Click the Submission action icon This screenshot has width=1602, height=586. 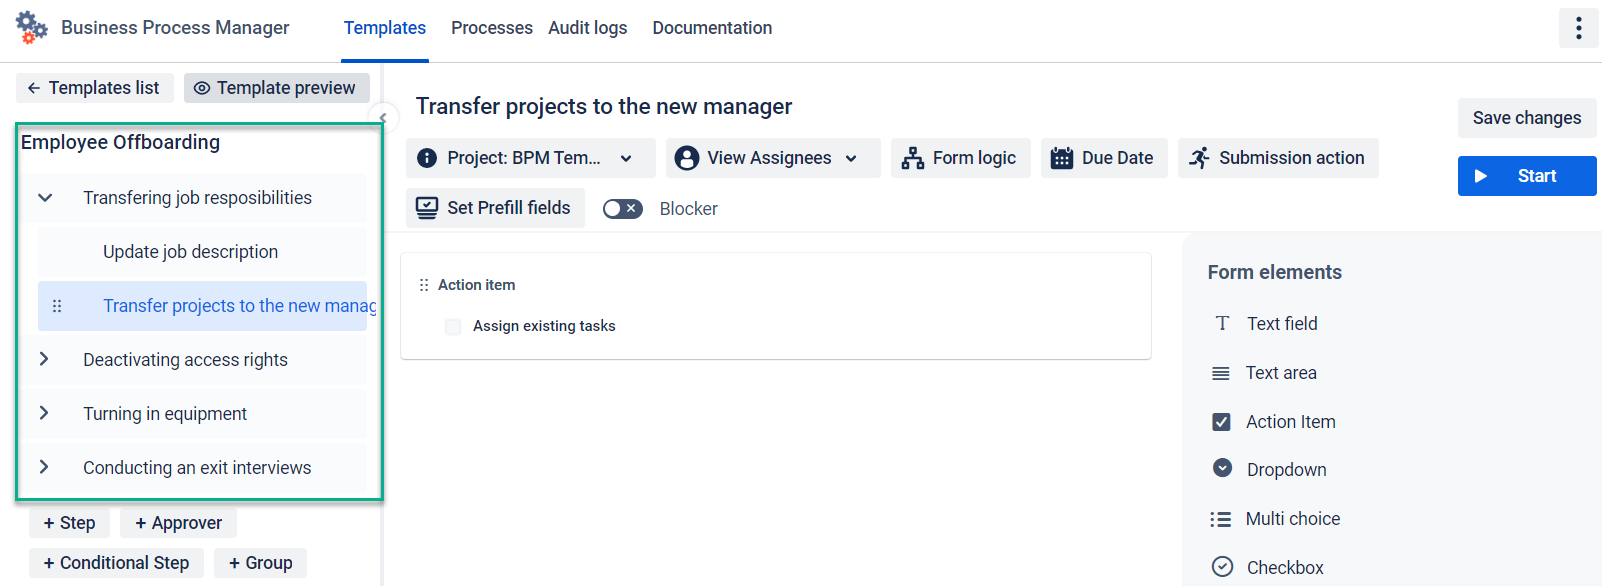1199,157
